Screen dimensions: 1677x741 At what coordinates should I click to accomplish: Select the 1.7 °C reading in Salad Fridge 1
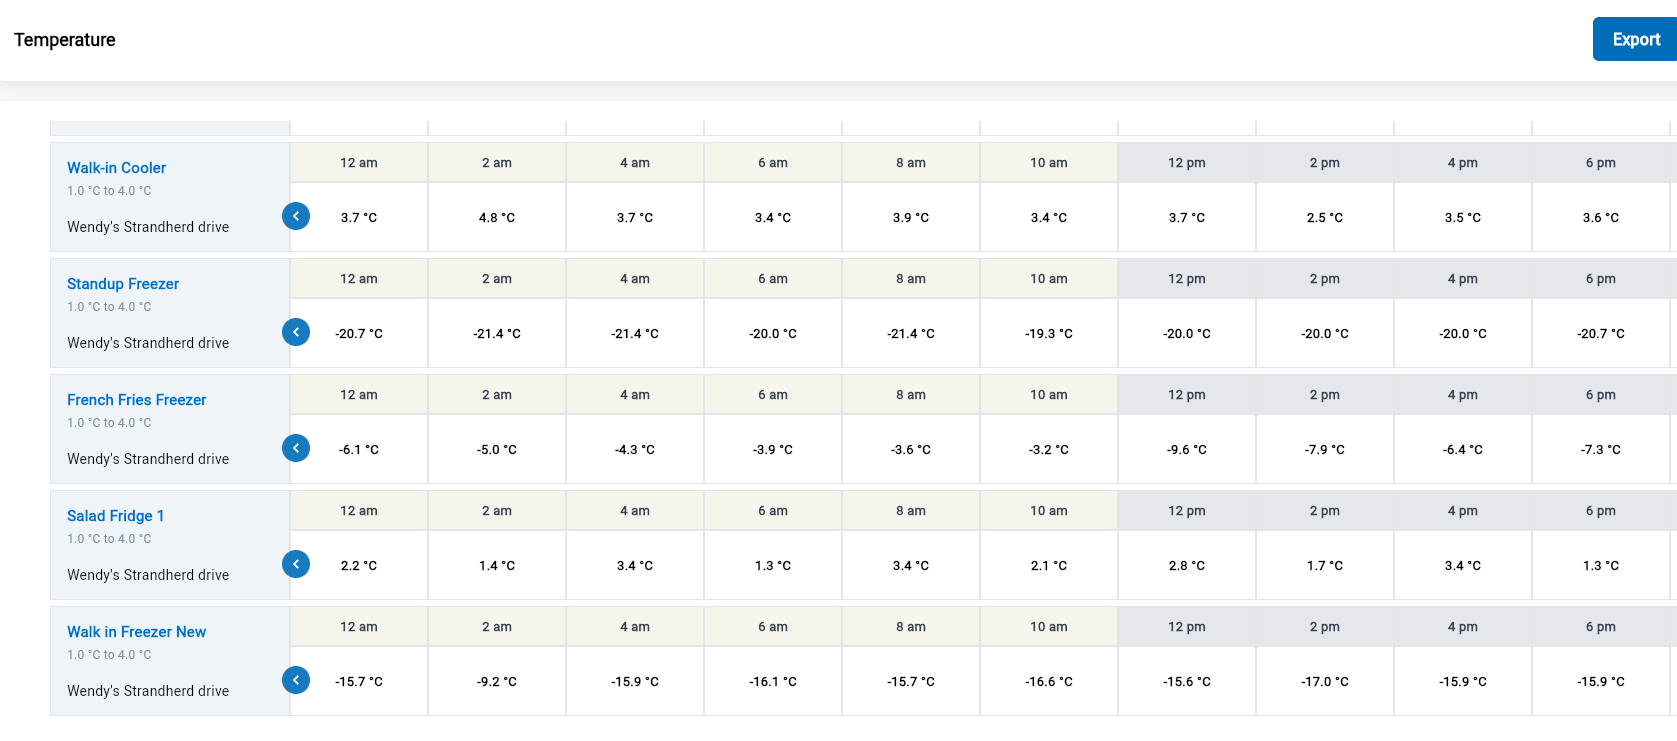pos(1325,565)
